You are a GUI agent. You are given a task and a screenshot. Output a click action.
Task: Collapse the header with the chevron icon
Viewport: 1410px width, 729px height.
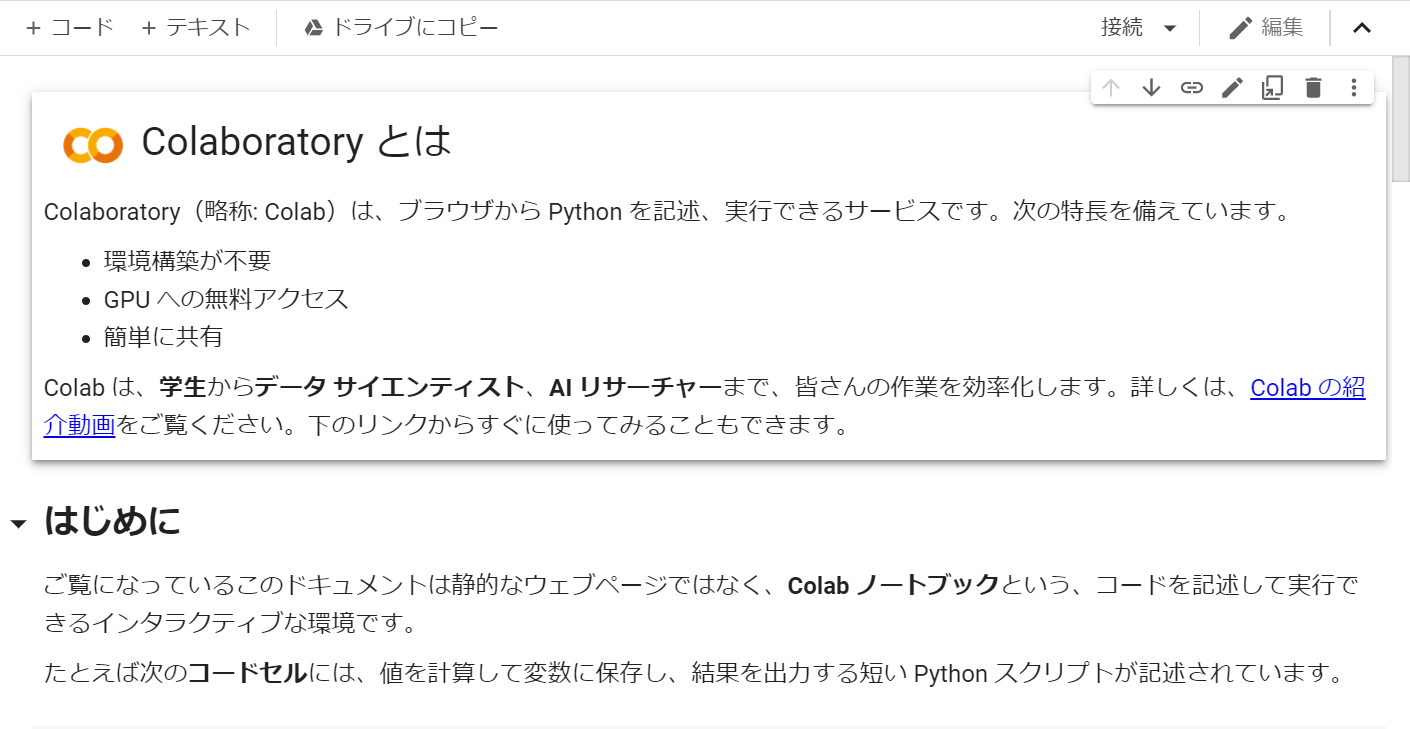(x=1362, y=27)
